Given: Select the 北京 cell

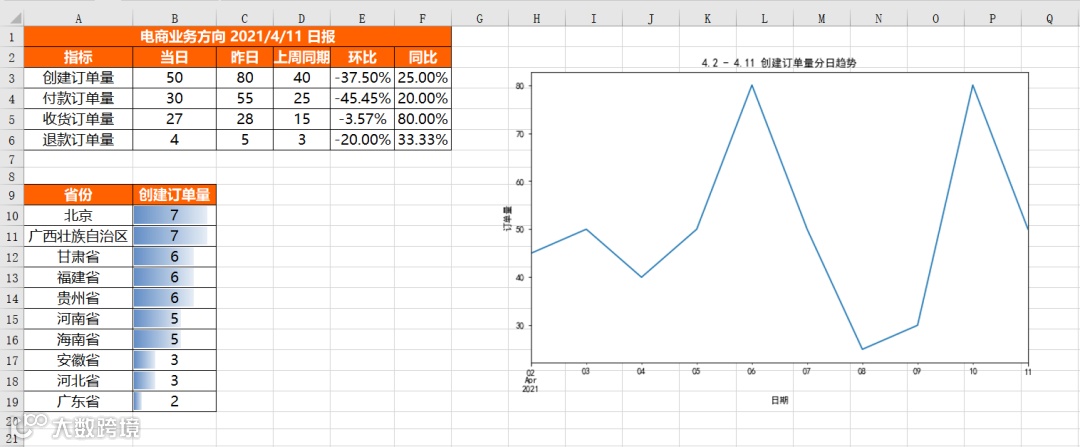Looking at the screenshot, I should tap(79, 216).
